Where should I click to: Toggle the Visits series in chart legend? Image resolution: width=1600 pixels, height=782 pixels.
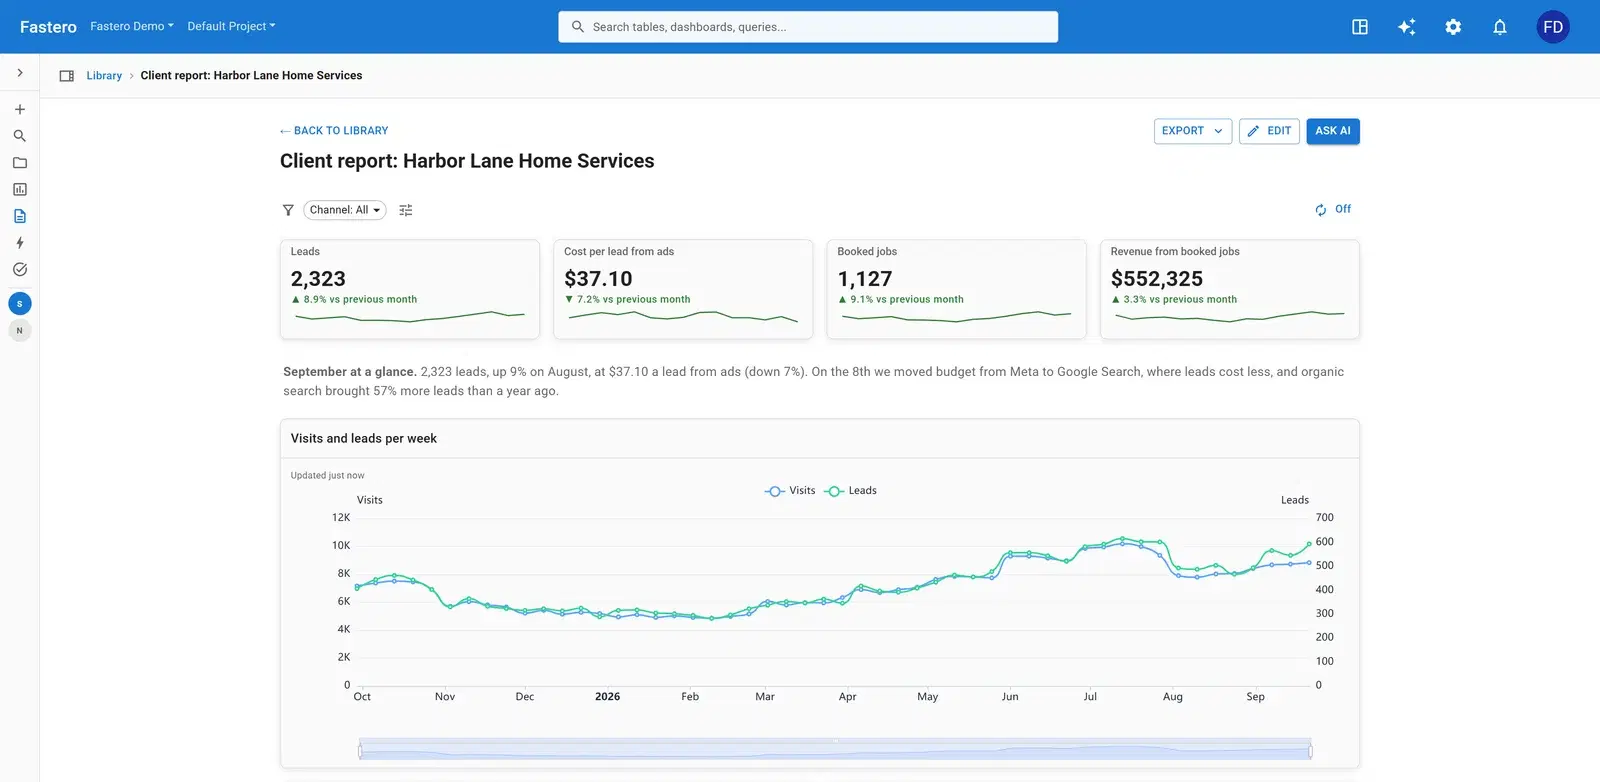pyautogui.click(x=790, y=491)
